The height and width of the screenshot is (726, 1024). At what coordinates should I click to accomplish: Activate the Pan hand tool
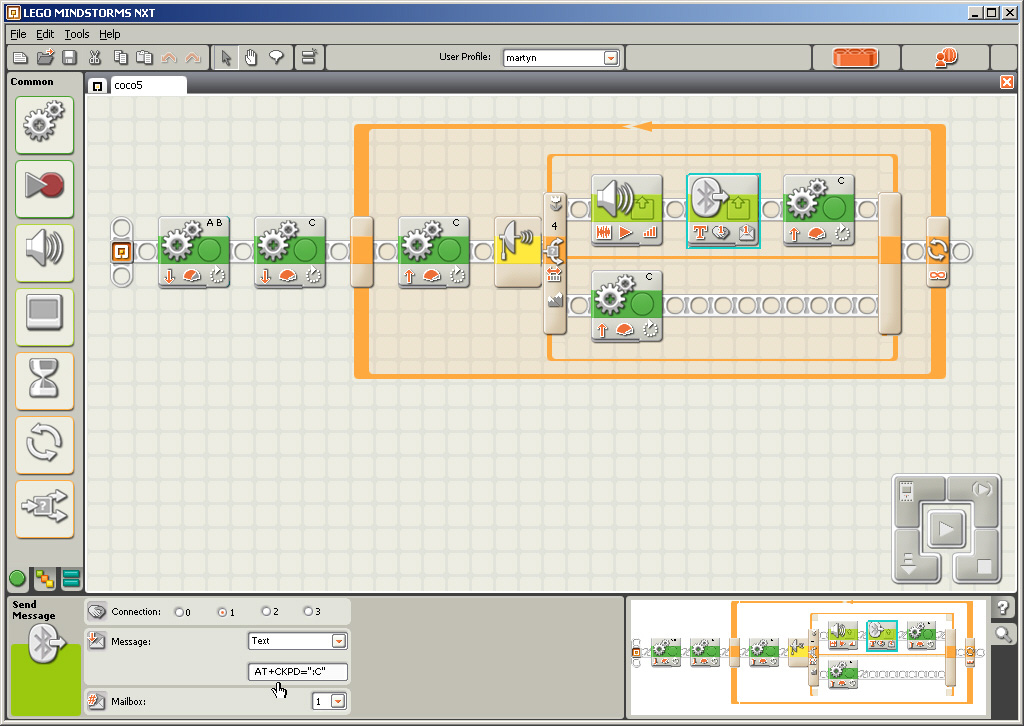point(251,58)
